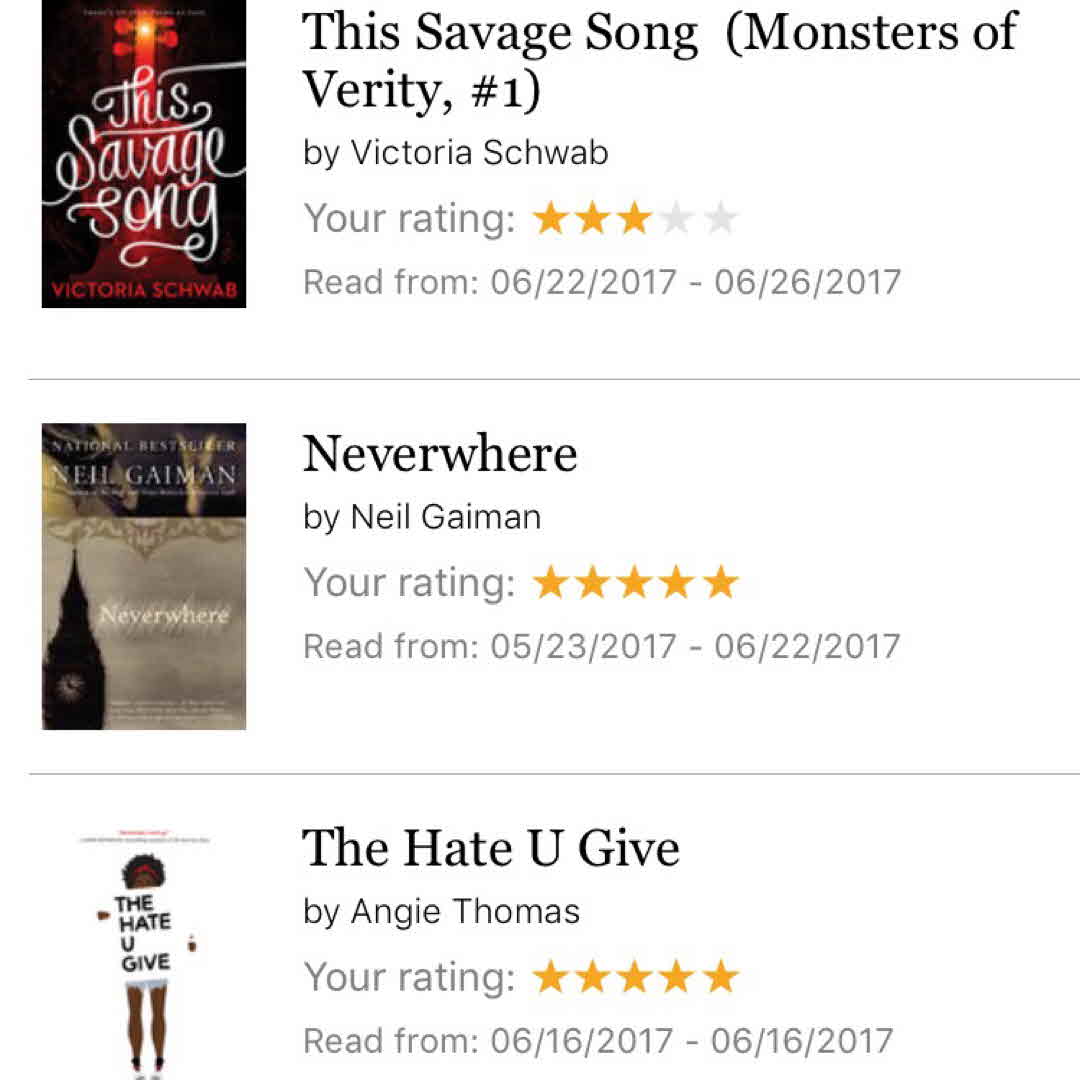Image resolution: width=1080 pixels, height=1080 pixels.
Task: Rate This Savage Song five stars
Action: tap(720, 218)
